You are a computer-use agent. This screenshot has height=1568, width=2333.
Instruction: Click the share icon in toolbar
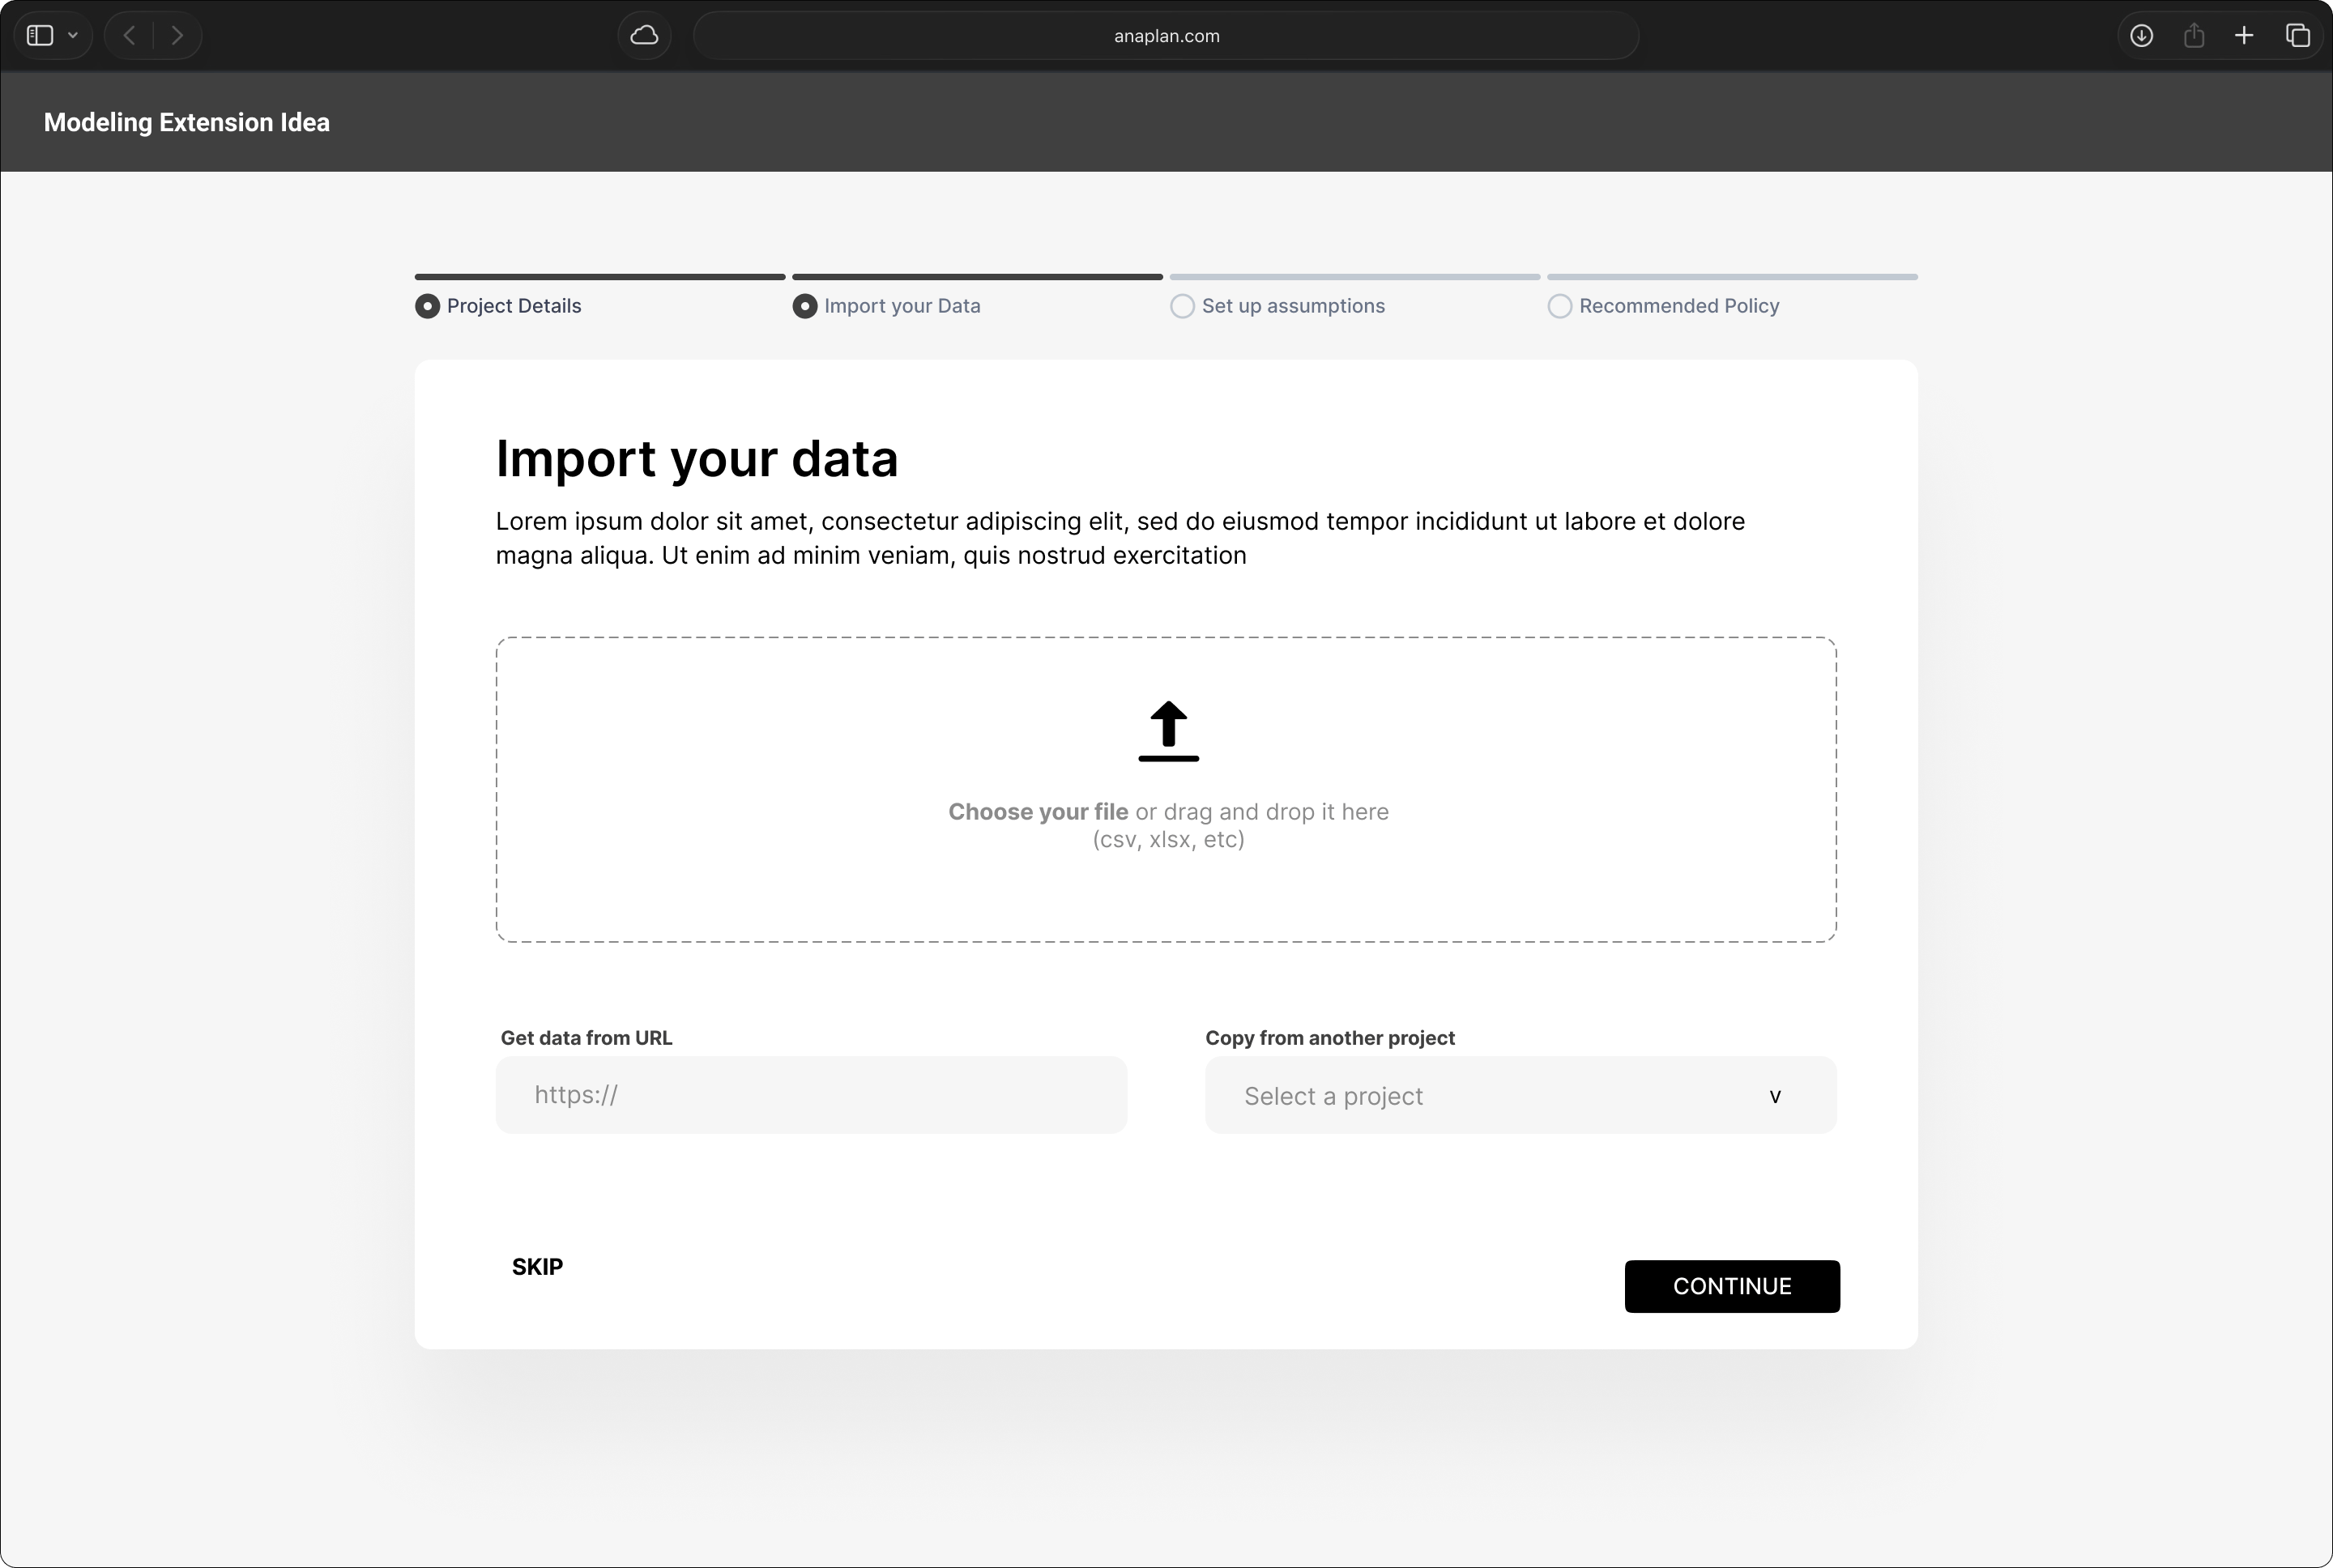[x=2194, y=36]
